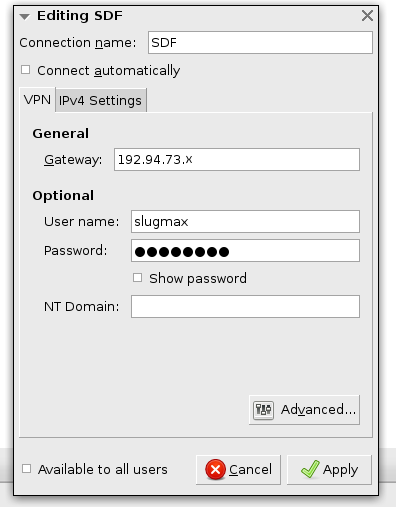
Task: Click the Password input field
Action: [245, 251]
